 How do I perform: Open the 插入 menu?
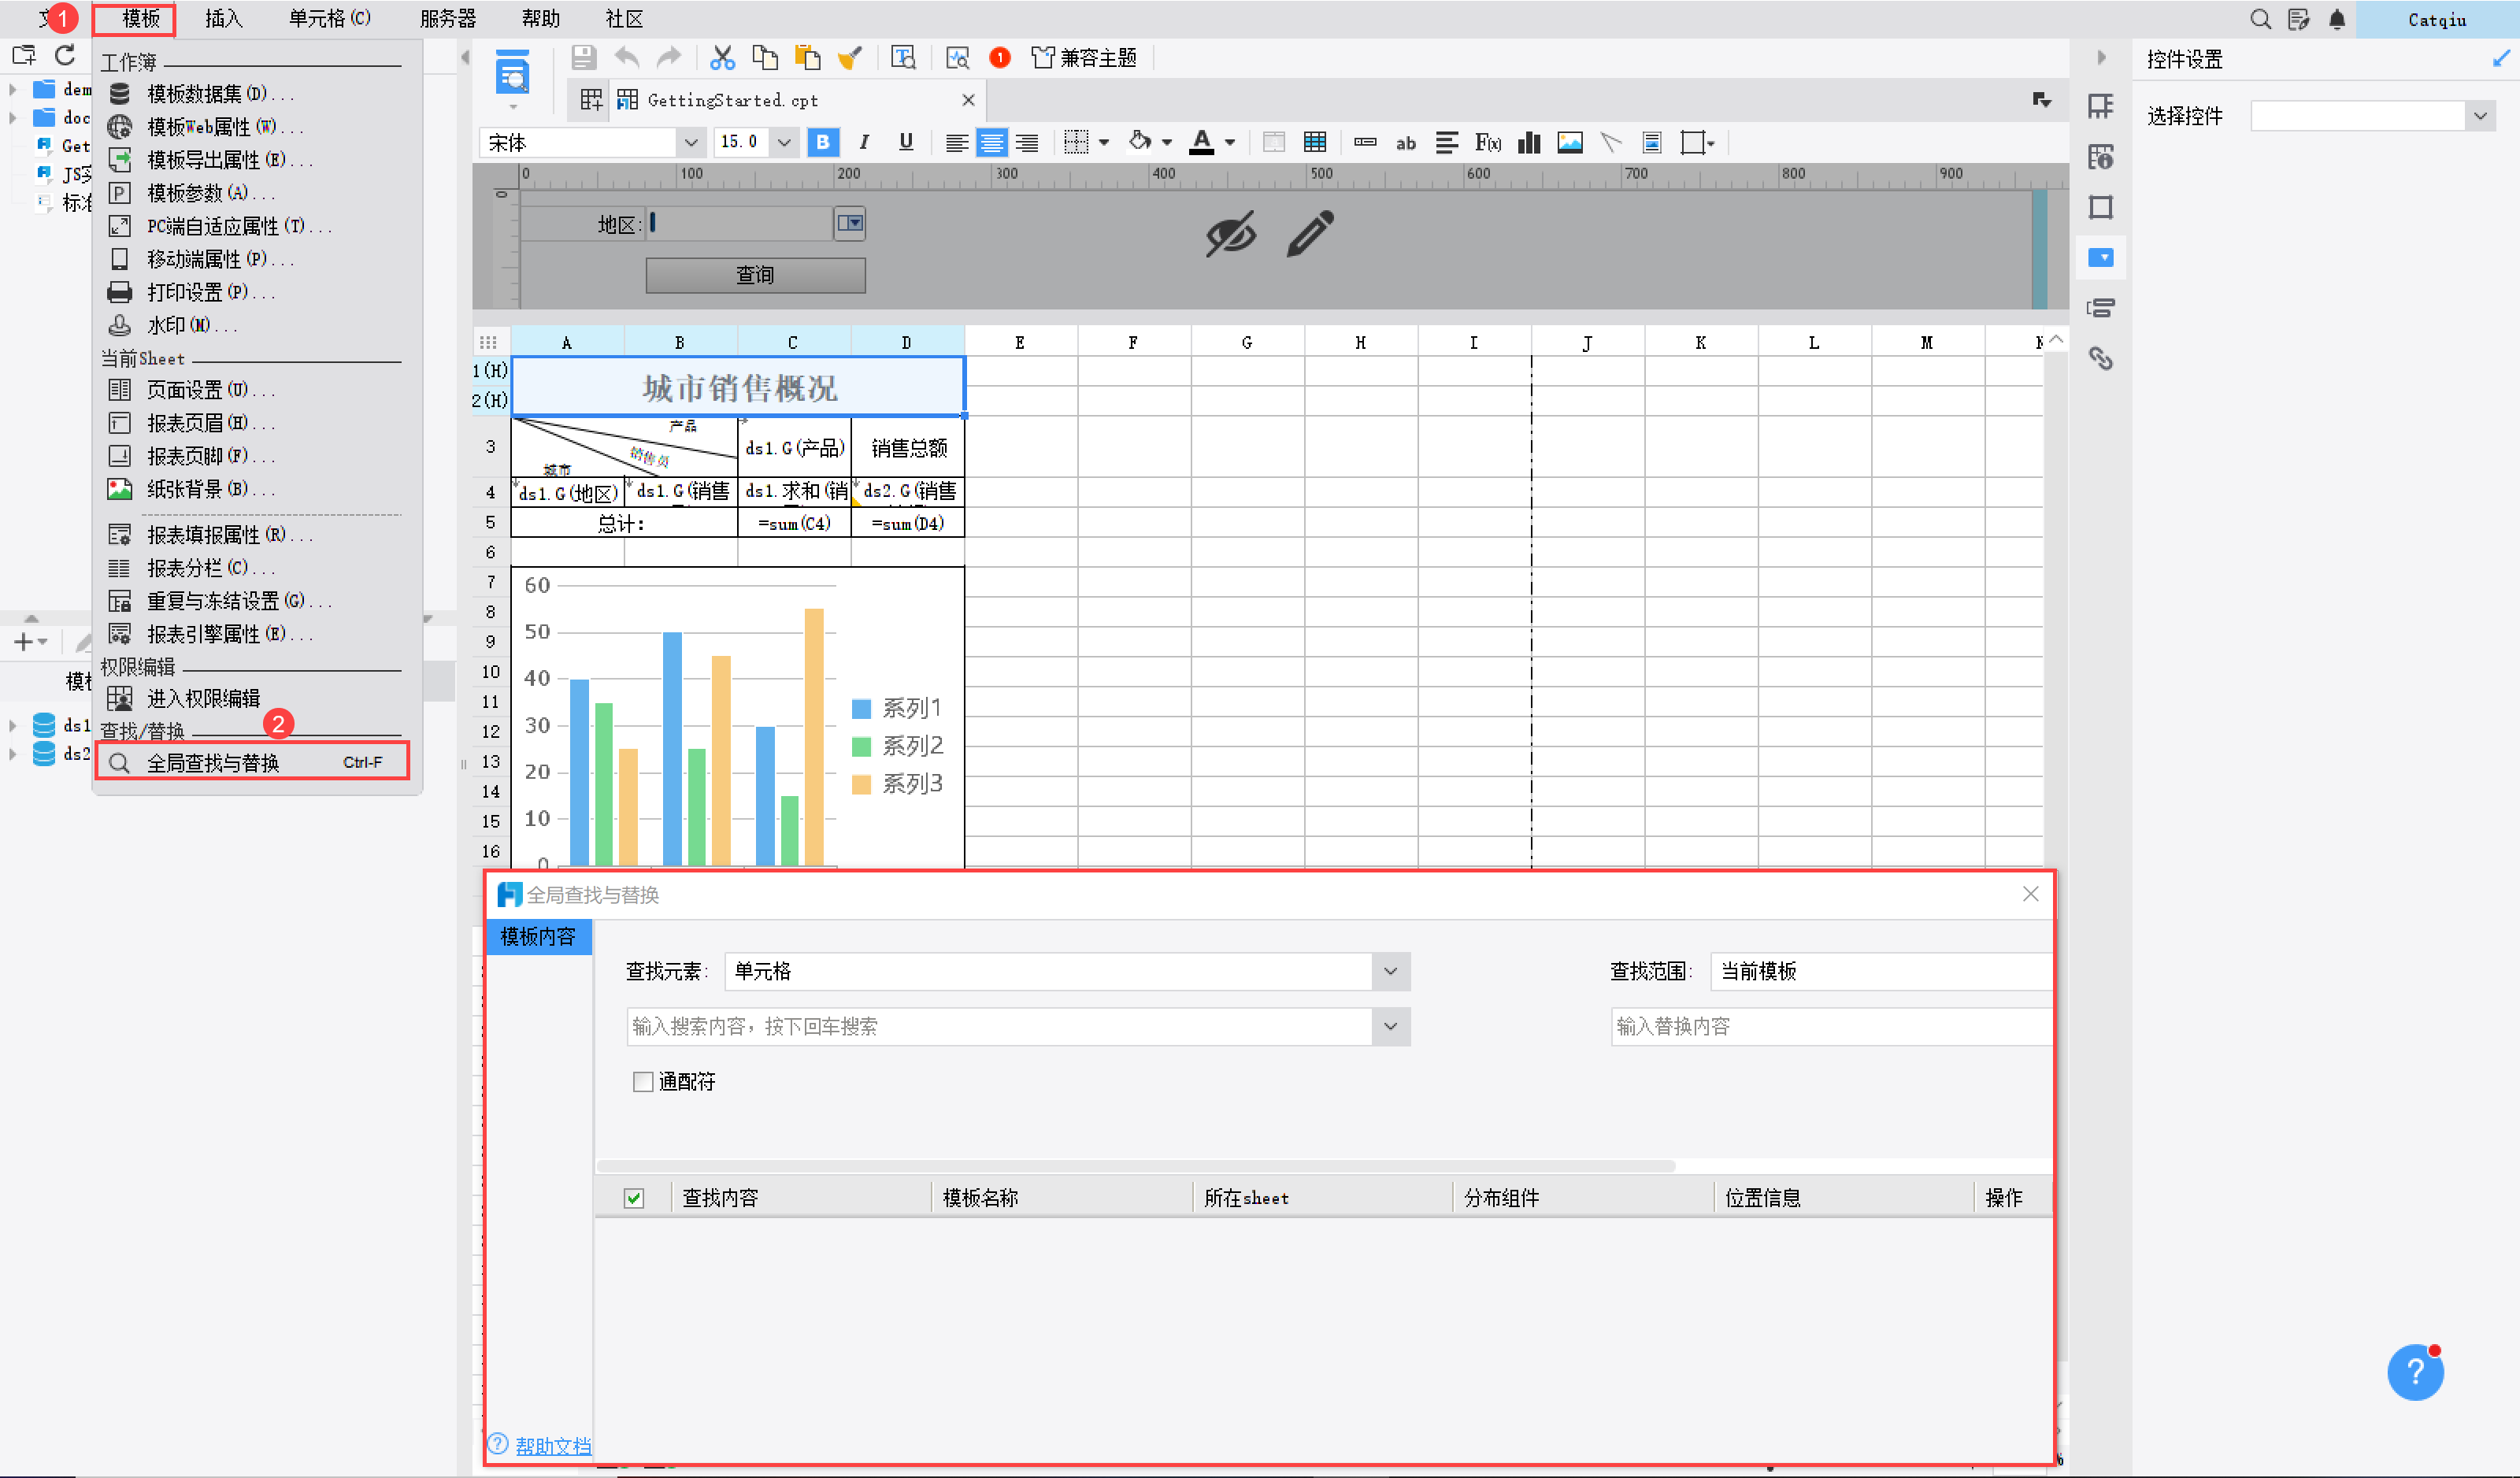click(223, 19)
